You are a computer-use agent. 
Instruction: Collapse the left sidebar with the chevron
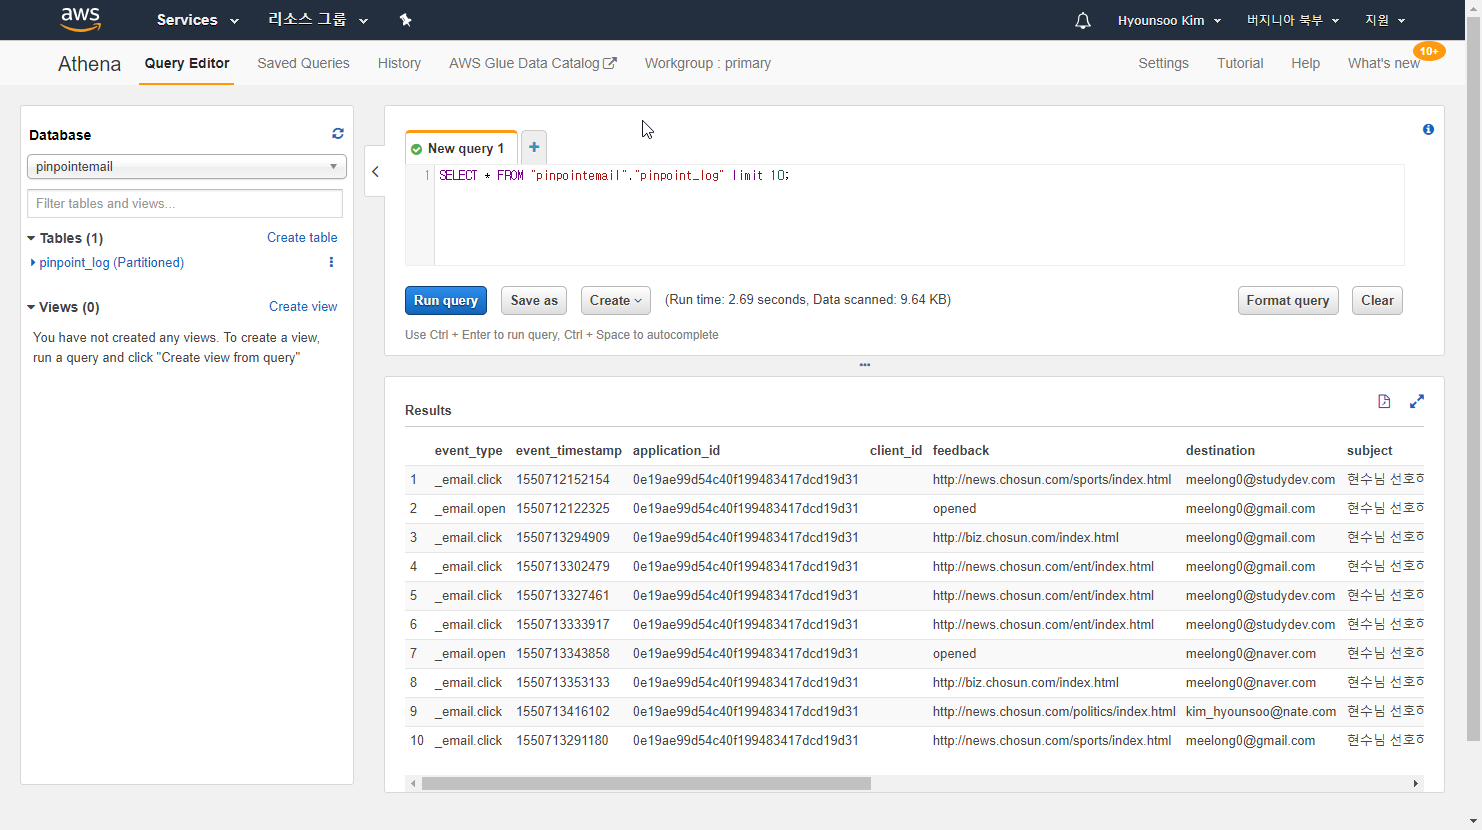[x=375, y=171]
